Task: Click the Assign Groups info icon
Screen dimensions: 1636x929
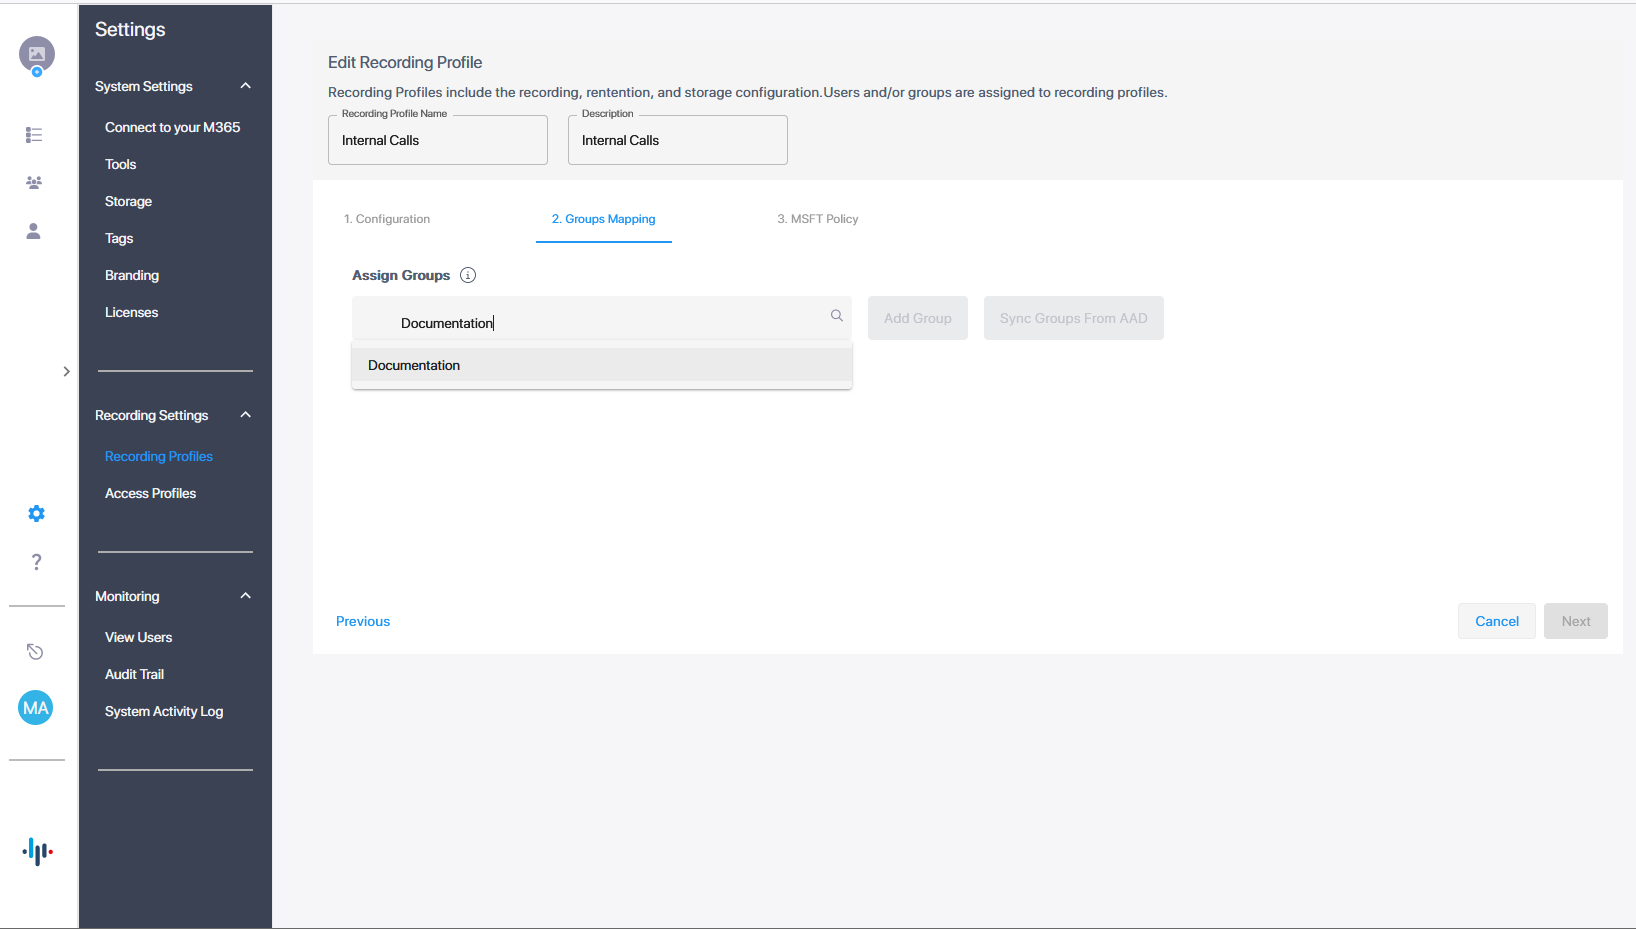Action: pyautogui.click(x=468, y=275)
